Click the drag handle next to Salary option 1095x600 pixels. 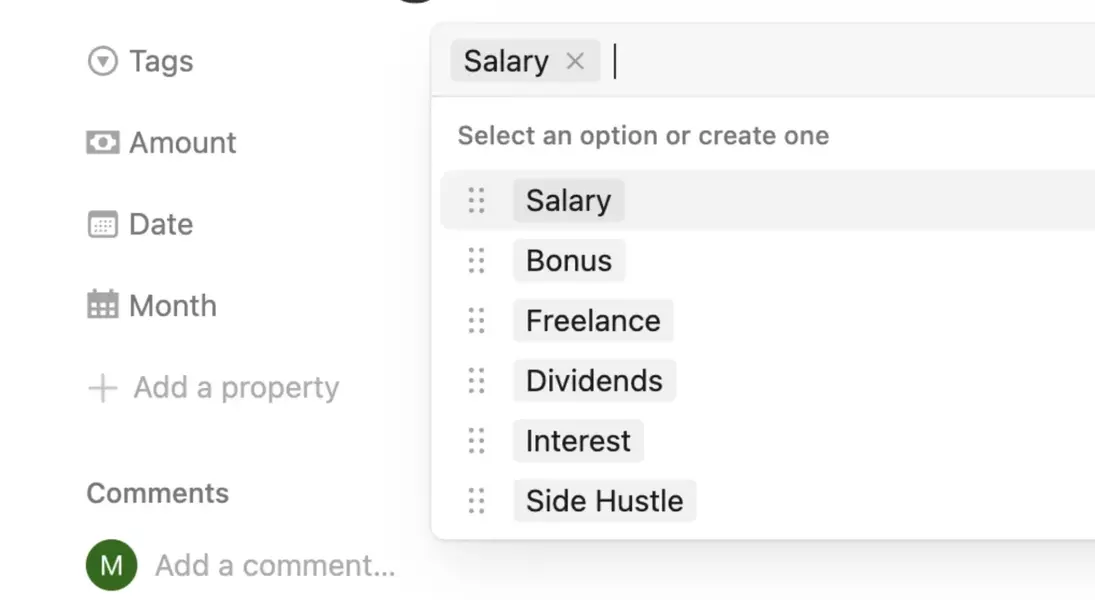(476, 200)
